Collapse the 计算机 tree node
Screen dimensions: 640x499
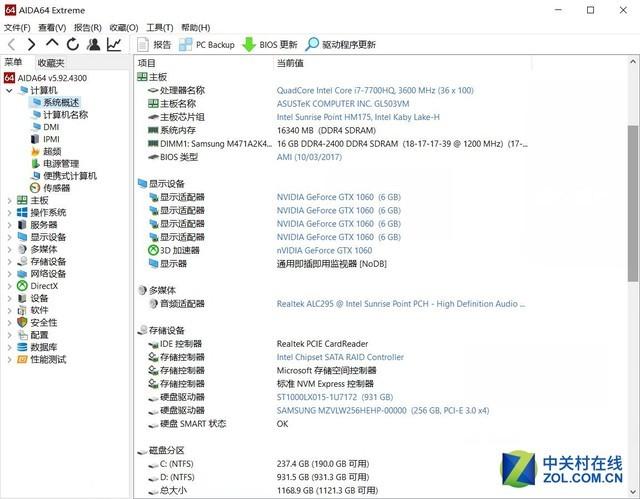(9, 91)
